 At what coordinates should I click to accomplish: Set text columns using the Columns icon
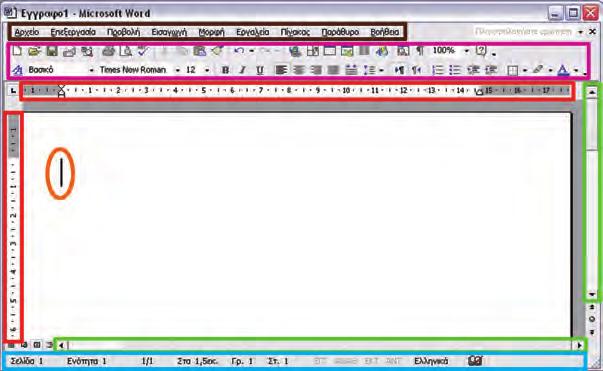point(364,51)
